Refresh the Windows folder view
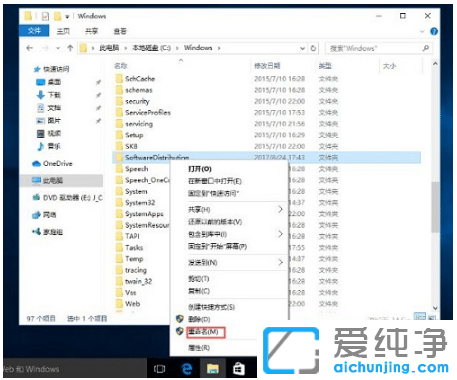The width and height of the screenshot is (457, 380). 313,48
